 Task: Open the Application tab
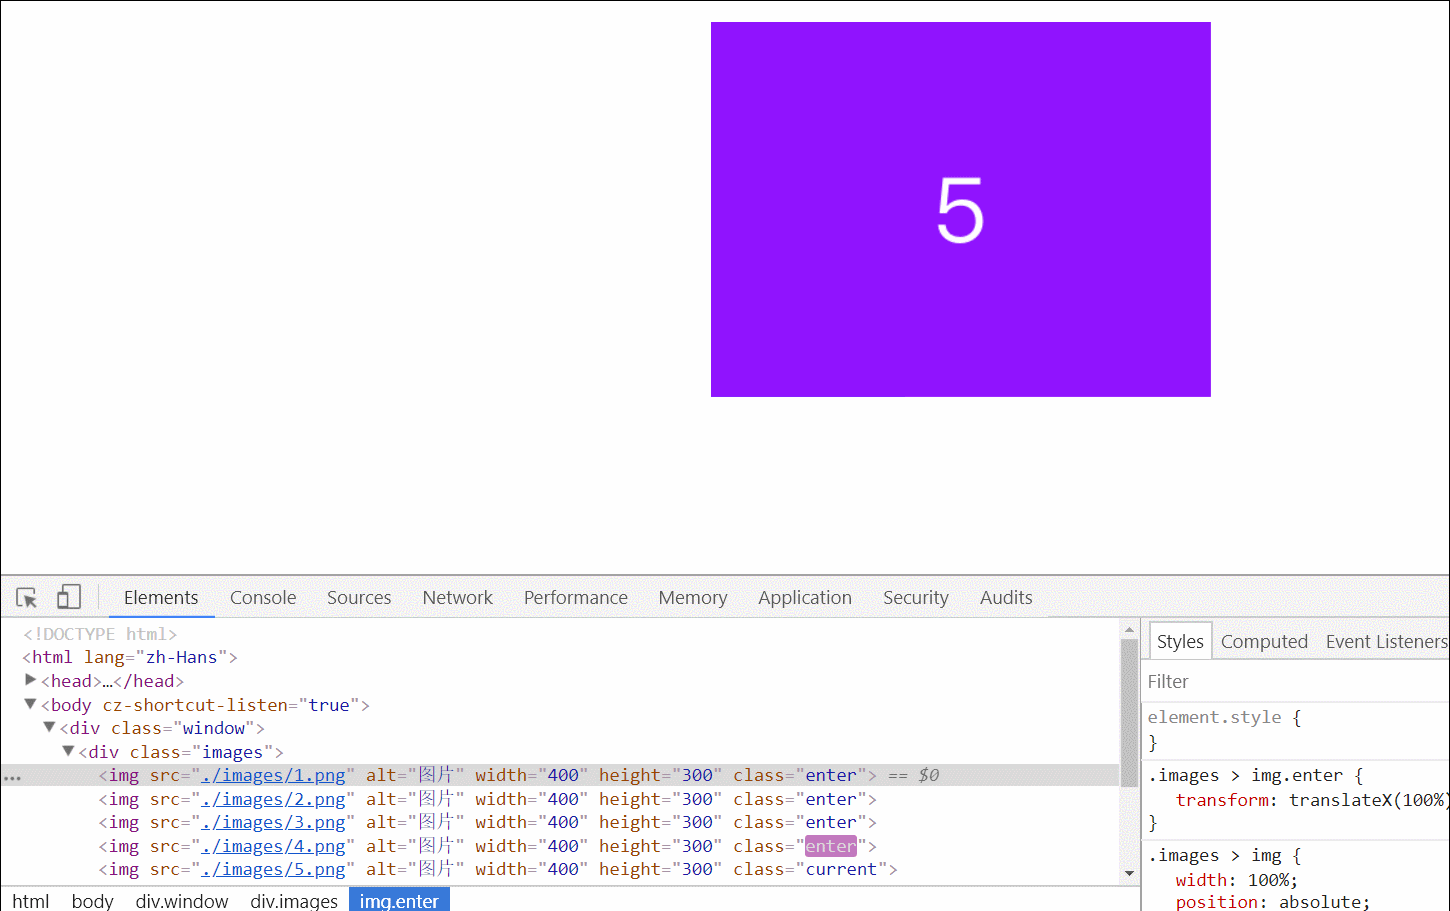coord(805,597)
